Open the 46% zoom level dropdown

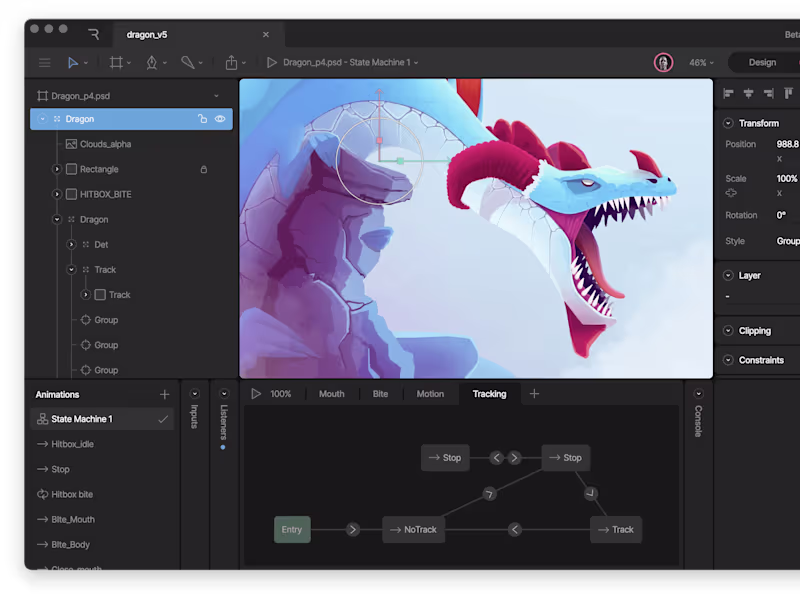click(x=702, y=62)
